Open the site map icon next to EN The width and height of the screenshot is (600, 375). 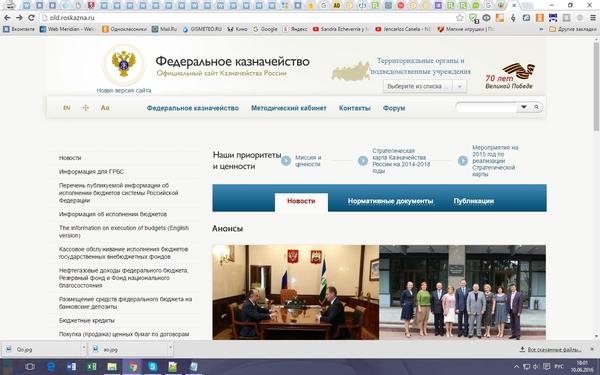(x=86, y=108)
